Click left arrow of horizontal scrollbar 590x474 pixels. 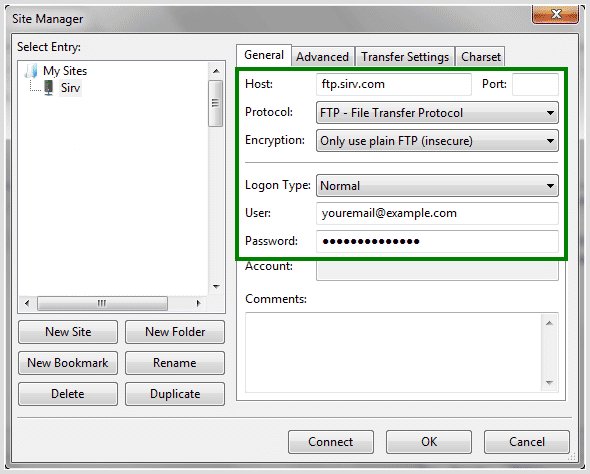click(x=27, y=303)
